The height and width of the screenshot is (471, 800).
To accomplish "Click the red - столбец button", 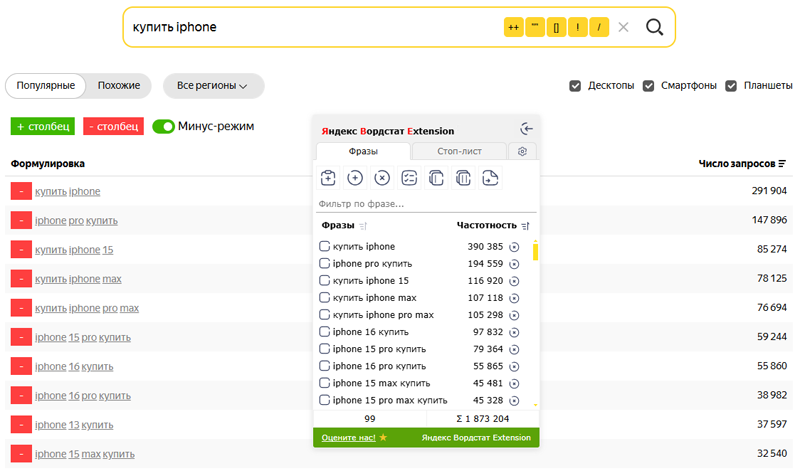I will point(113,126).
